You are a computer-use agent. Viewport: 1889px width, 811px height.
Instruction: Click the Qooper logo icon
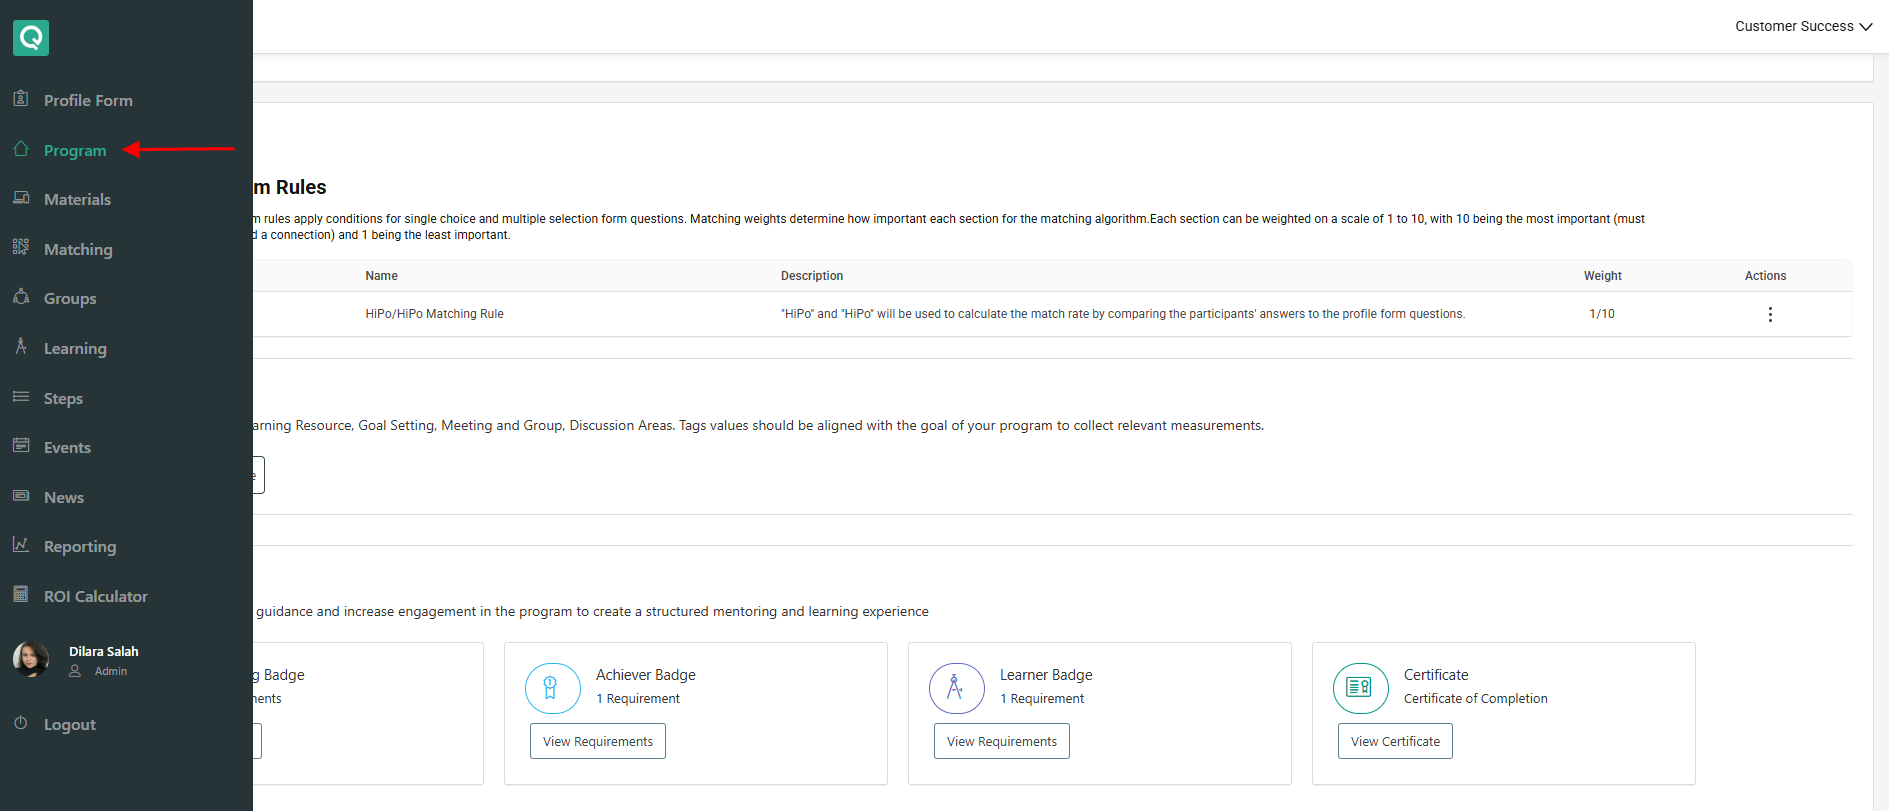point(31,38)
